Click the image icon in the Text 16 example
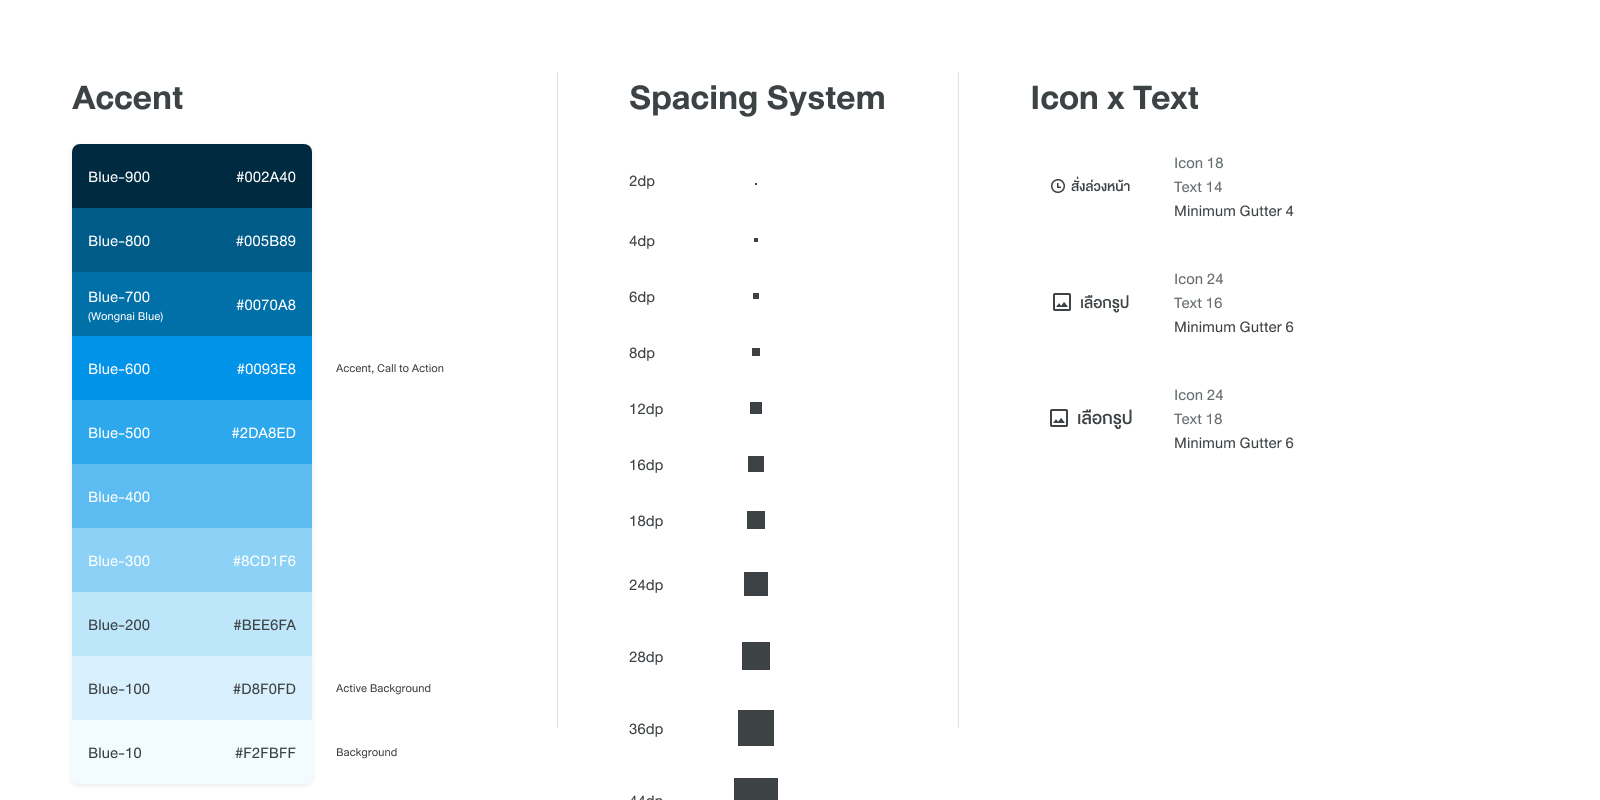 tap(1062, 302)
